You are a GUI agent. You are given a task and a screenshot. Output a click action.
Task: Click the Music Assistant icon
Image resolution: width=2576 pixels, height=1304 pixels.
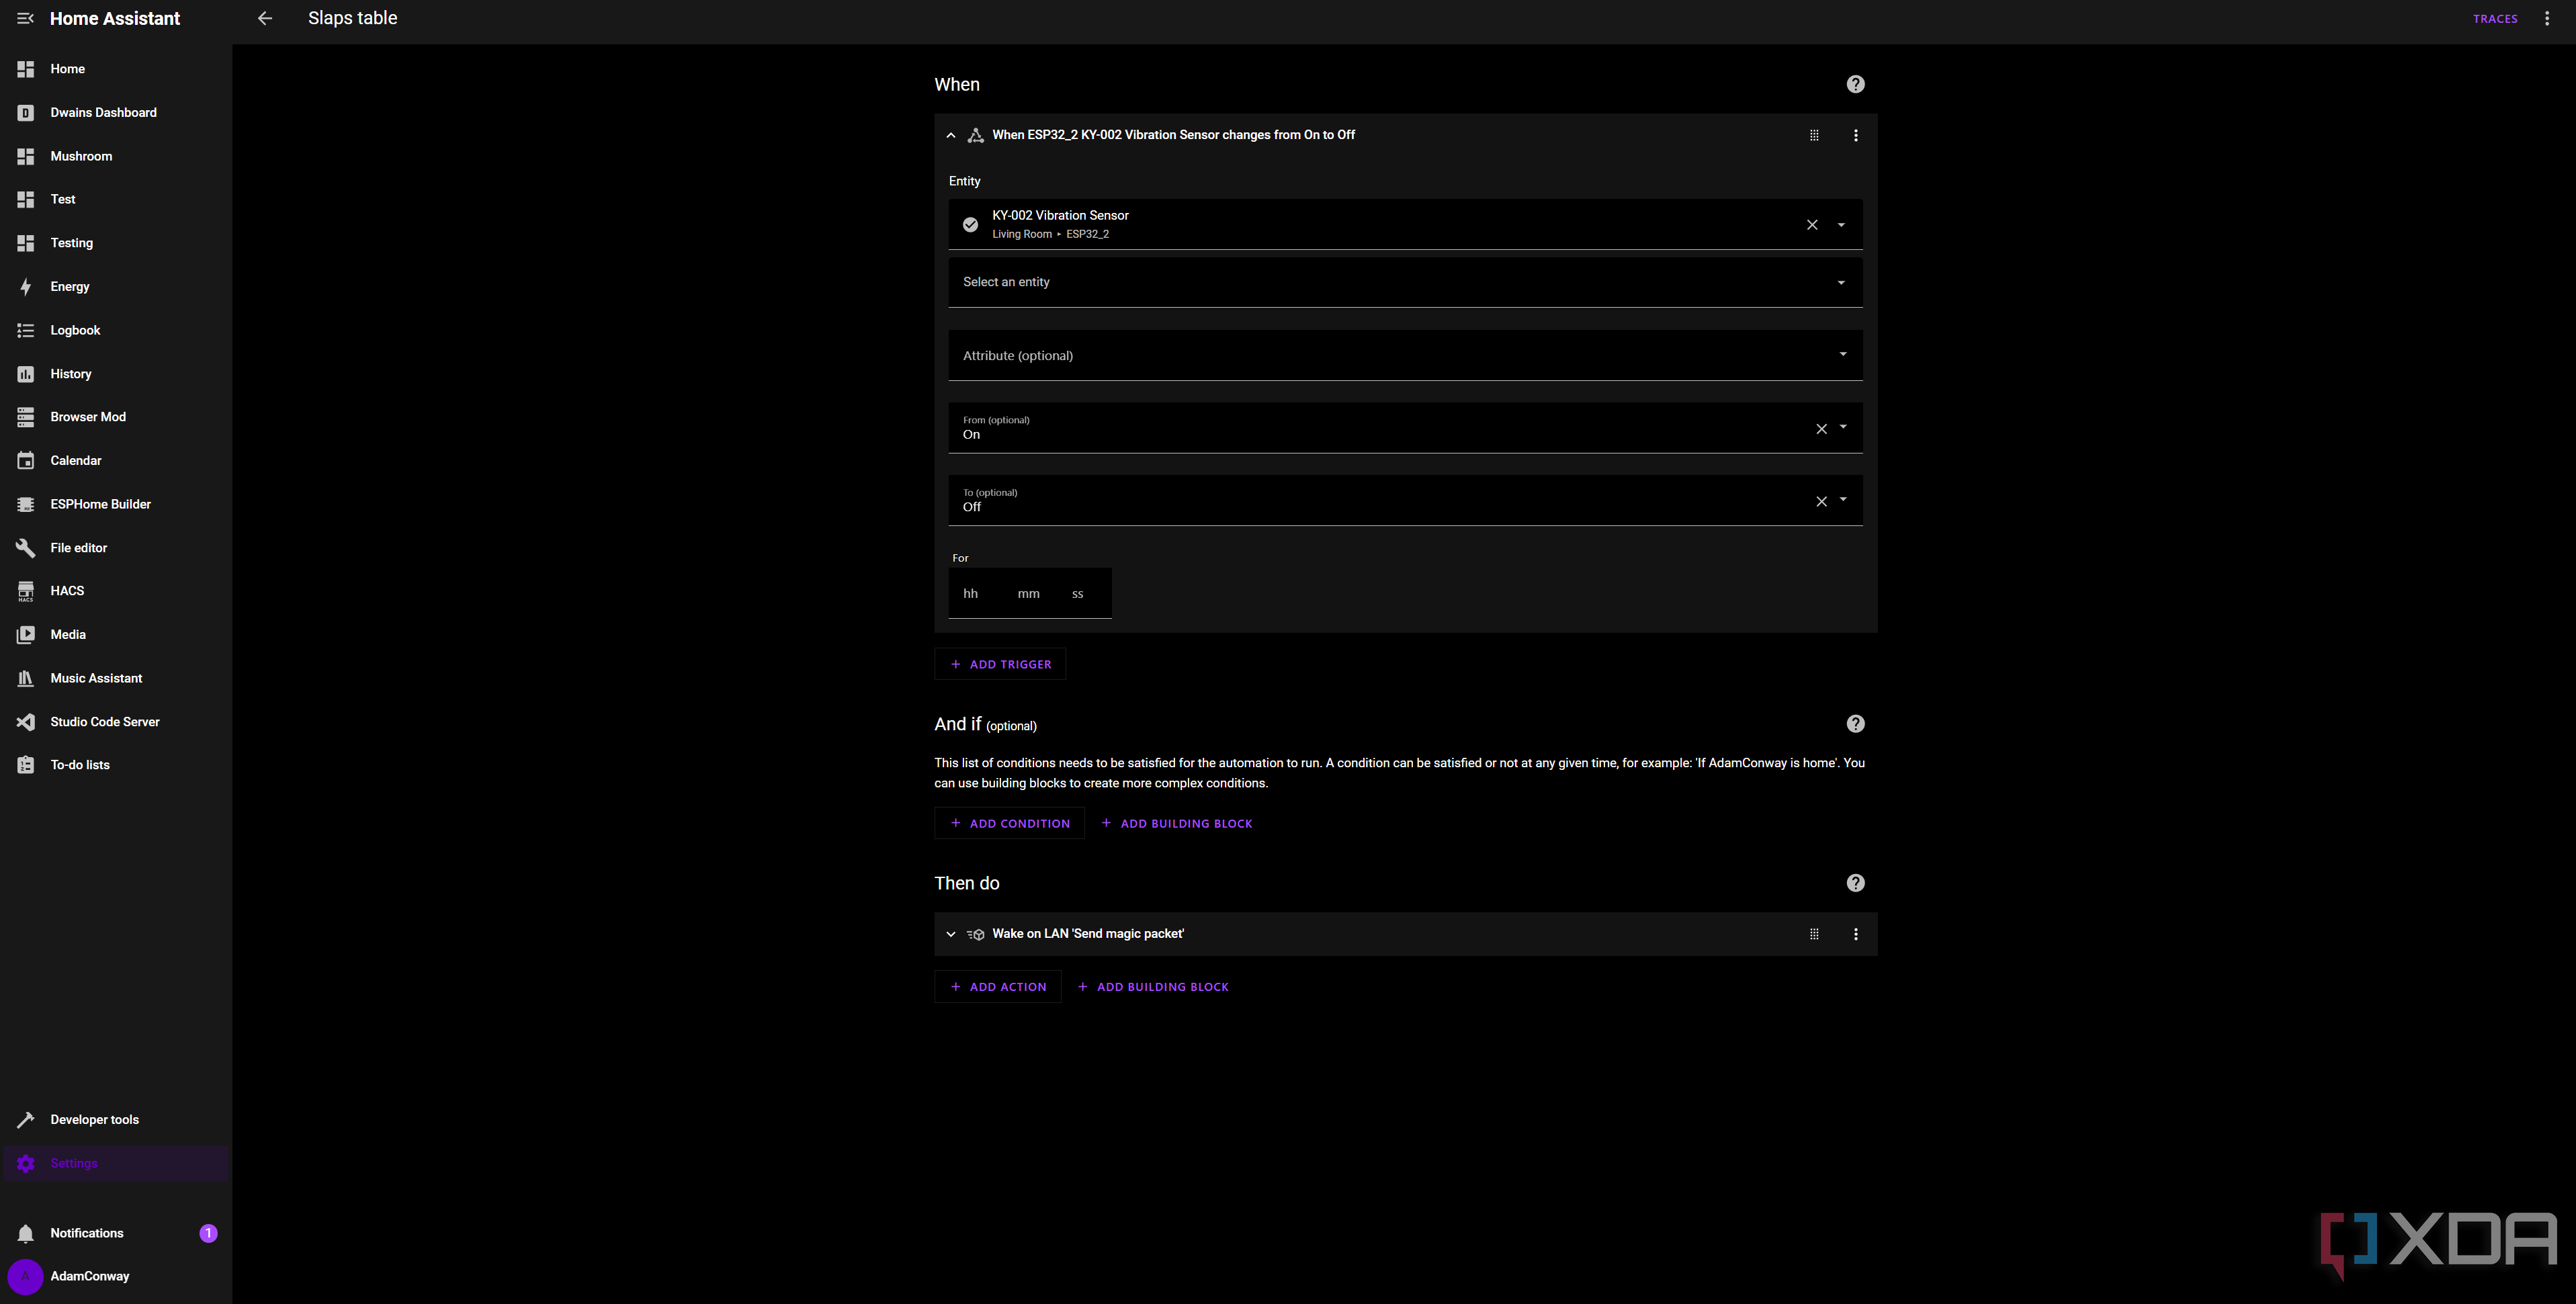click(26, 678)
